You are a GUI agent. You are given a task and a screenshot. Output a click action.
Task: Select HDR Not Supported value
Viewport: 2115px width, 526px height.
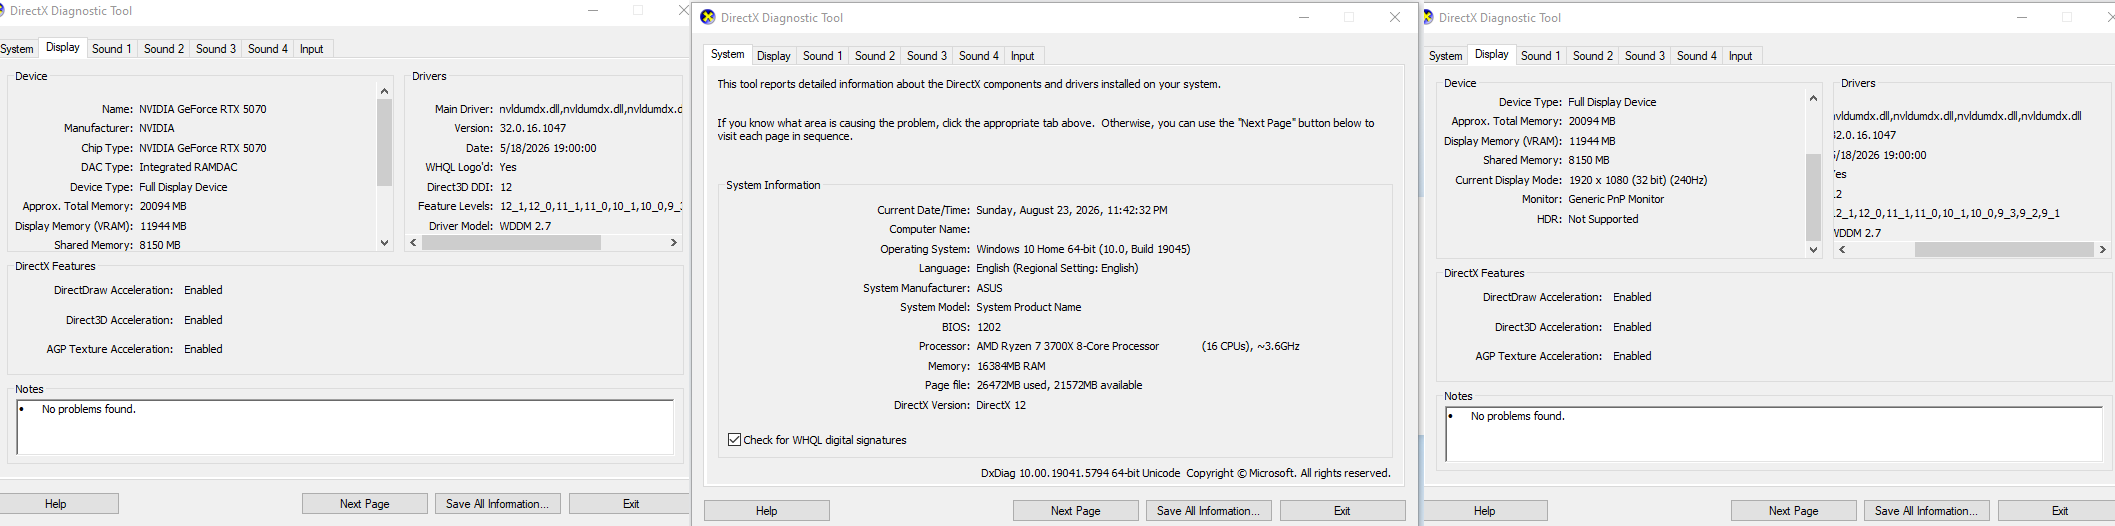point(1603,219)
